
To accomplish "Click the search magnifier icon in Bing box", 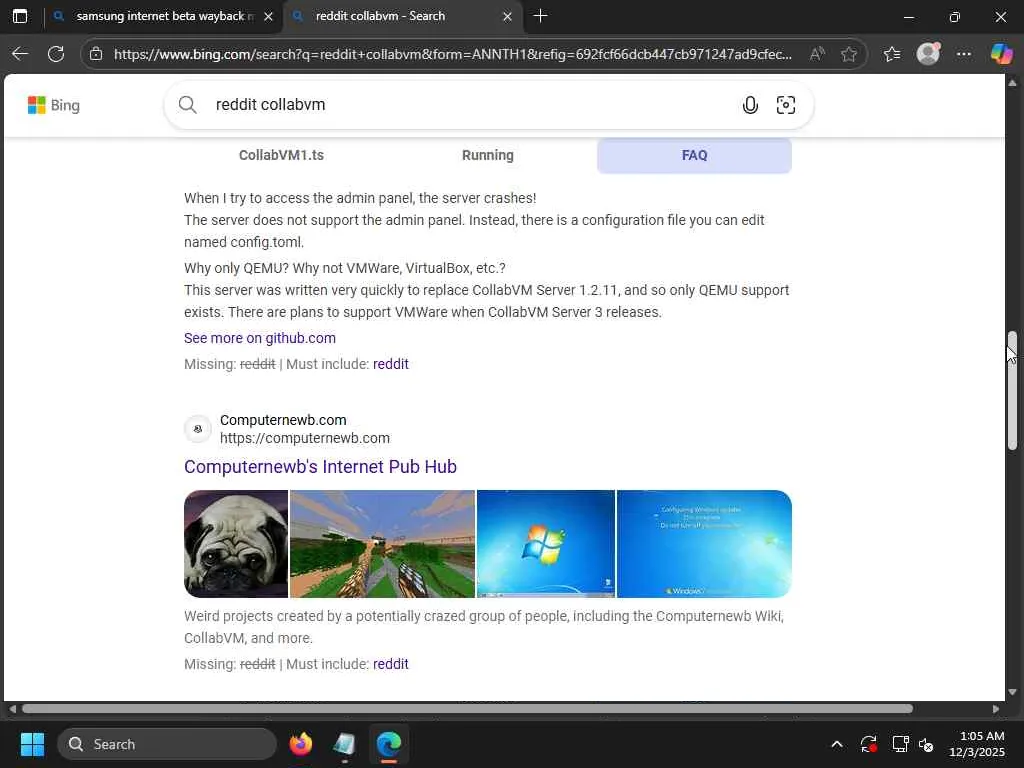I will (x=187, y=104).
